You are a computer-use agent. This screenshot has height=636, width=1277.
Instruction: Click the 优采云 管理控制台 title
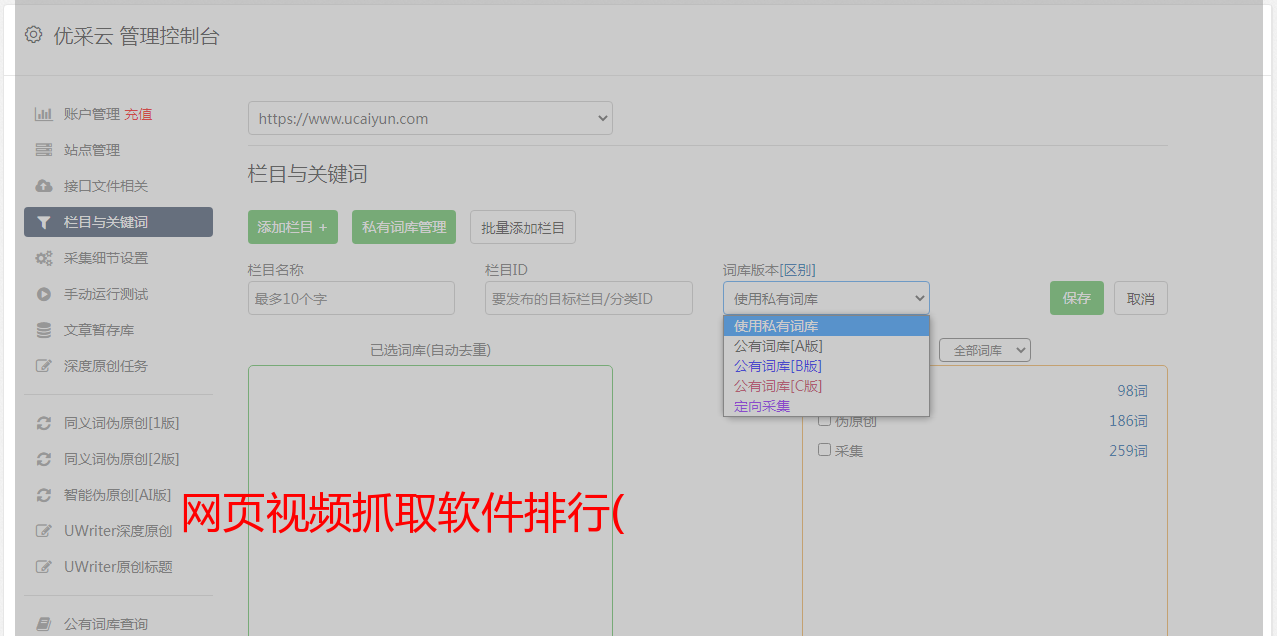click(136, 36)
